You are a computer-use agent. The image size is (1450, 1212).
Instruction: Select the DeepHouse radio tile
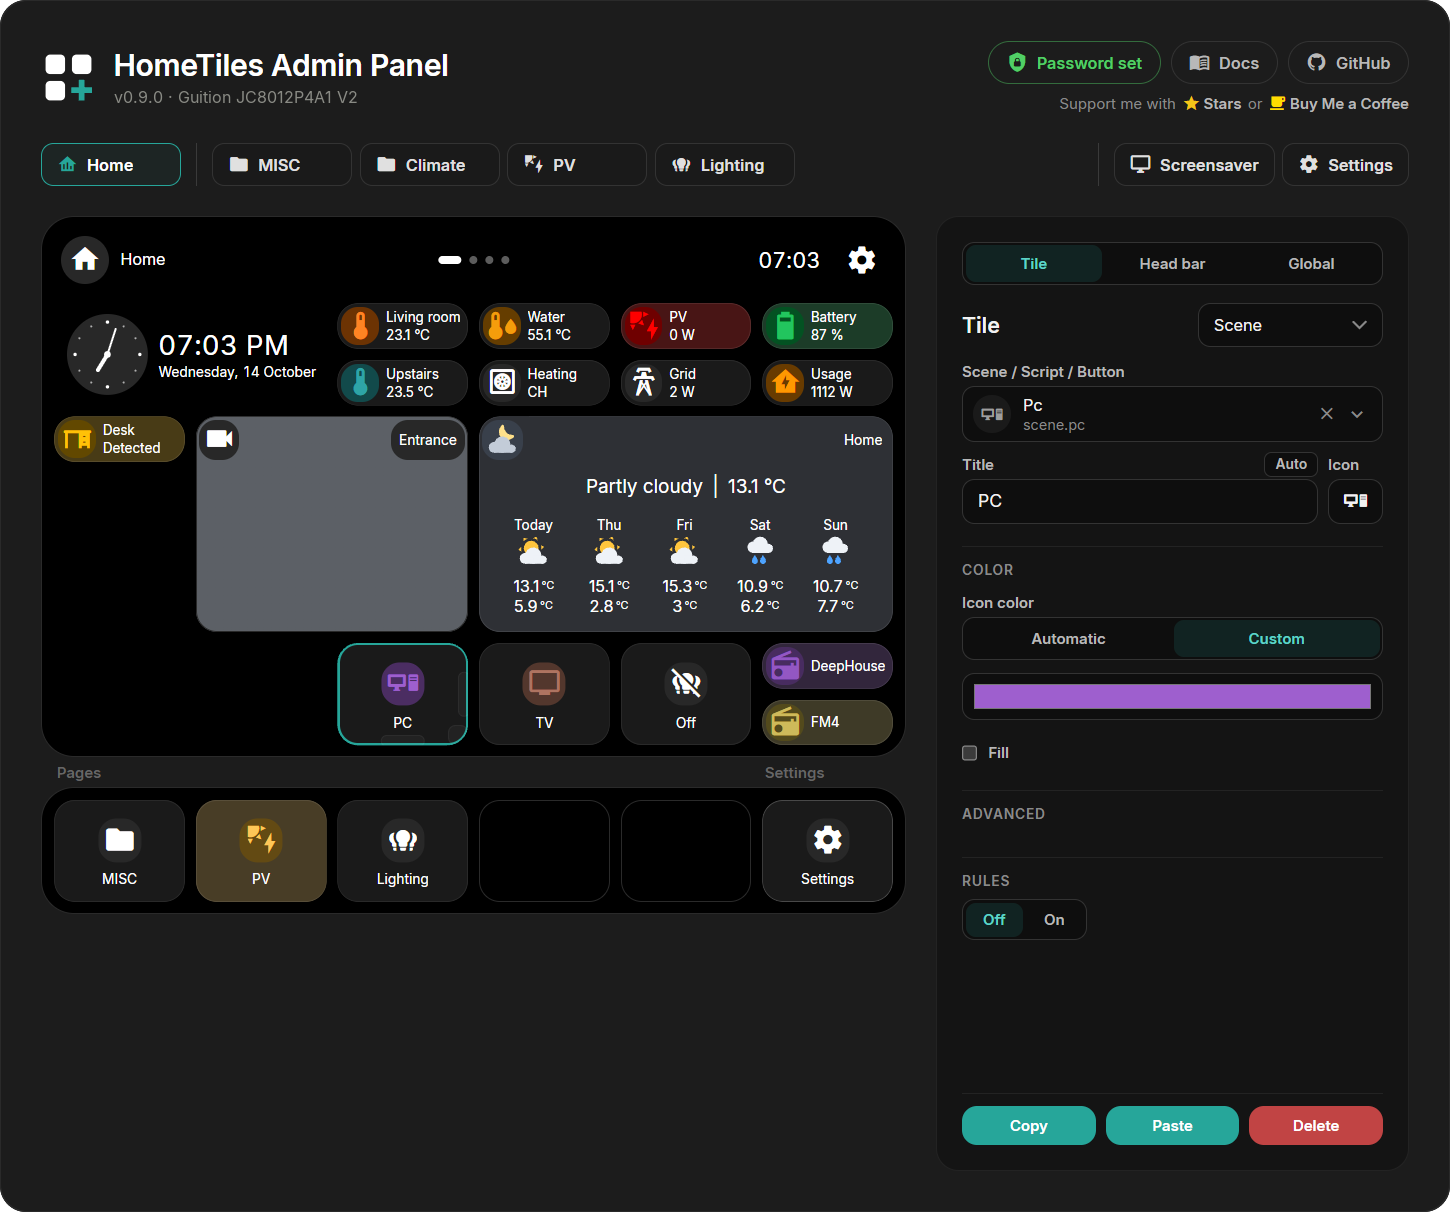pos(827,666)
